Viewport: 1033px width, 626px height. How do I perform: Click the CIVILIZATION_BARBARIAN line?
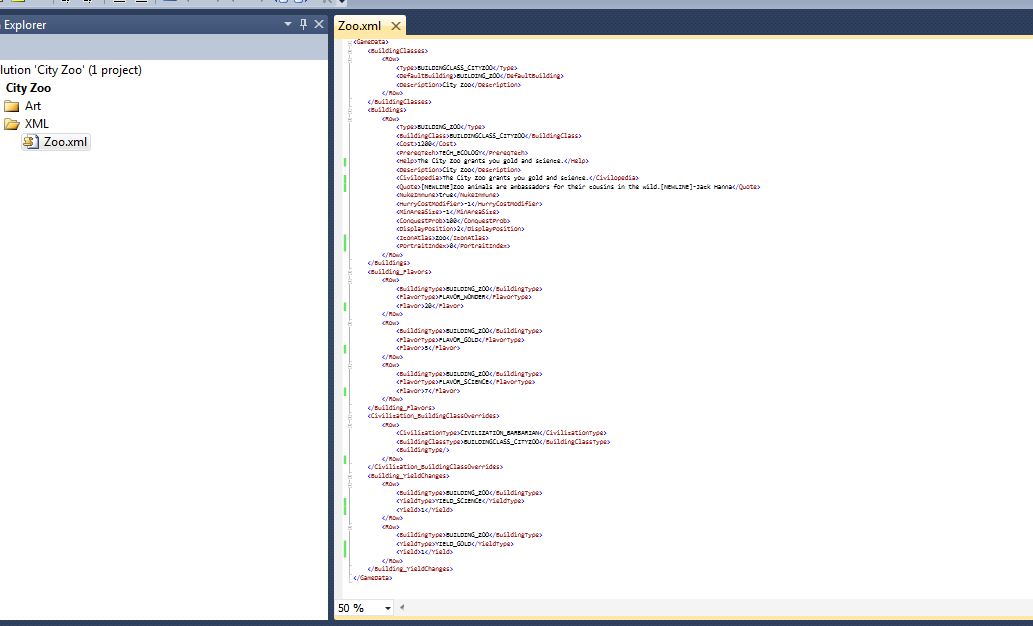(501, 433)
